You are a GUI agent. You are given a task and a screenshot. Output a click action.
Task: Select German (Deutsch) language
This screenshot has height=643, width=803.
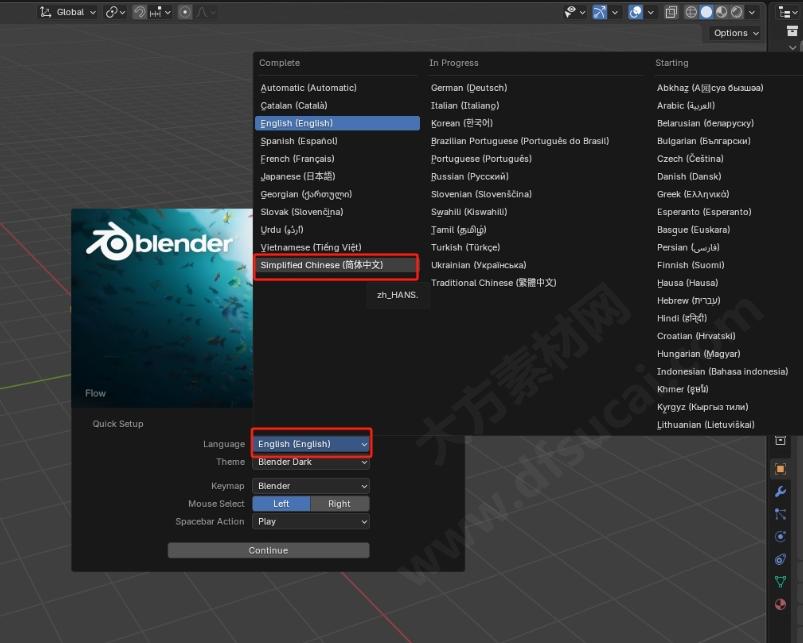click(x=535, y=88)
